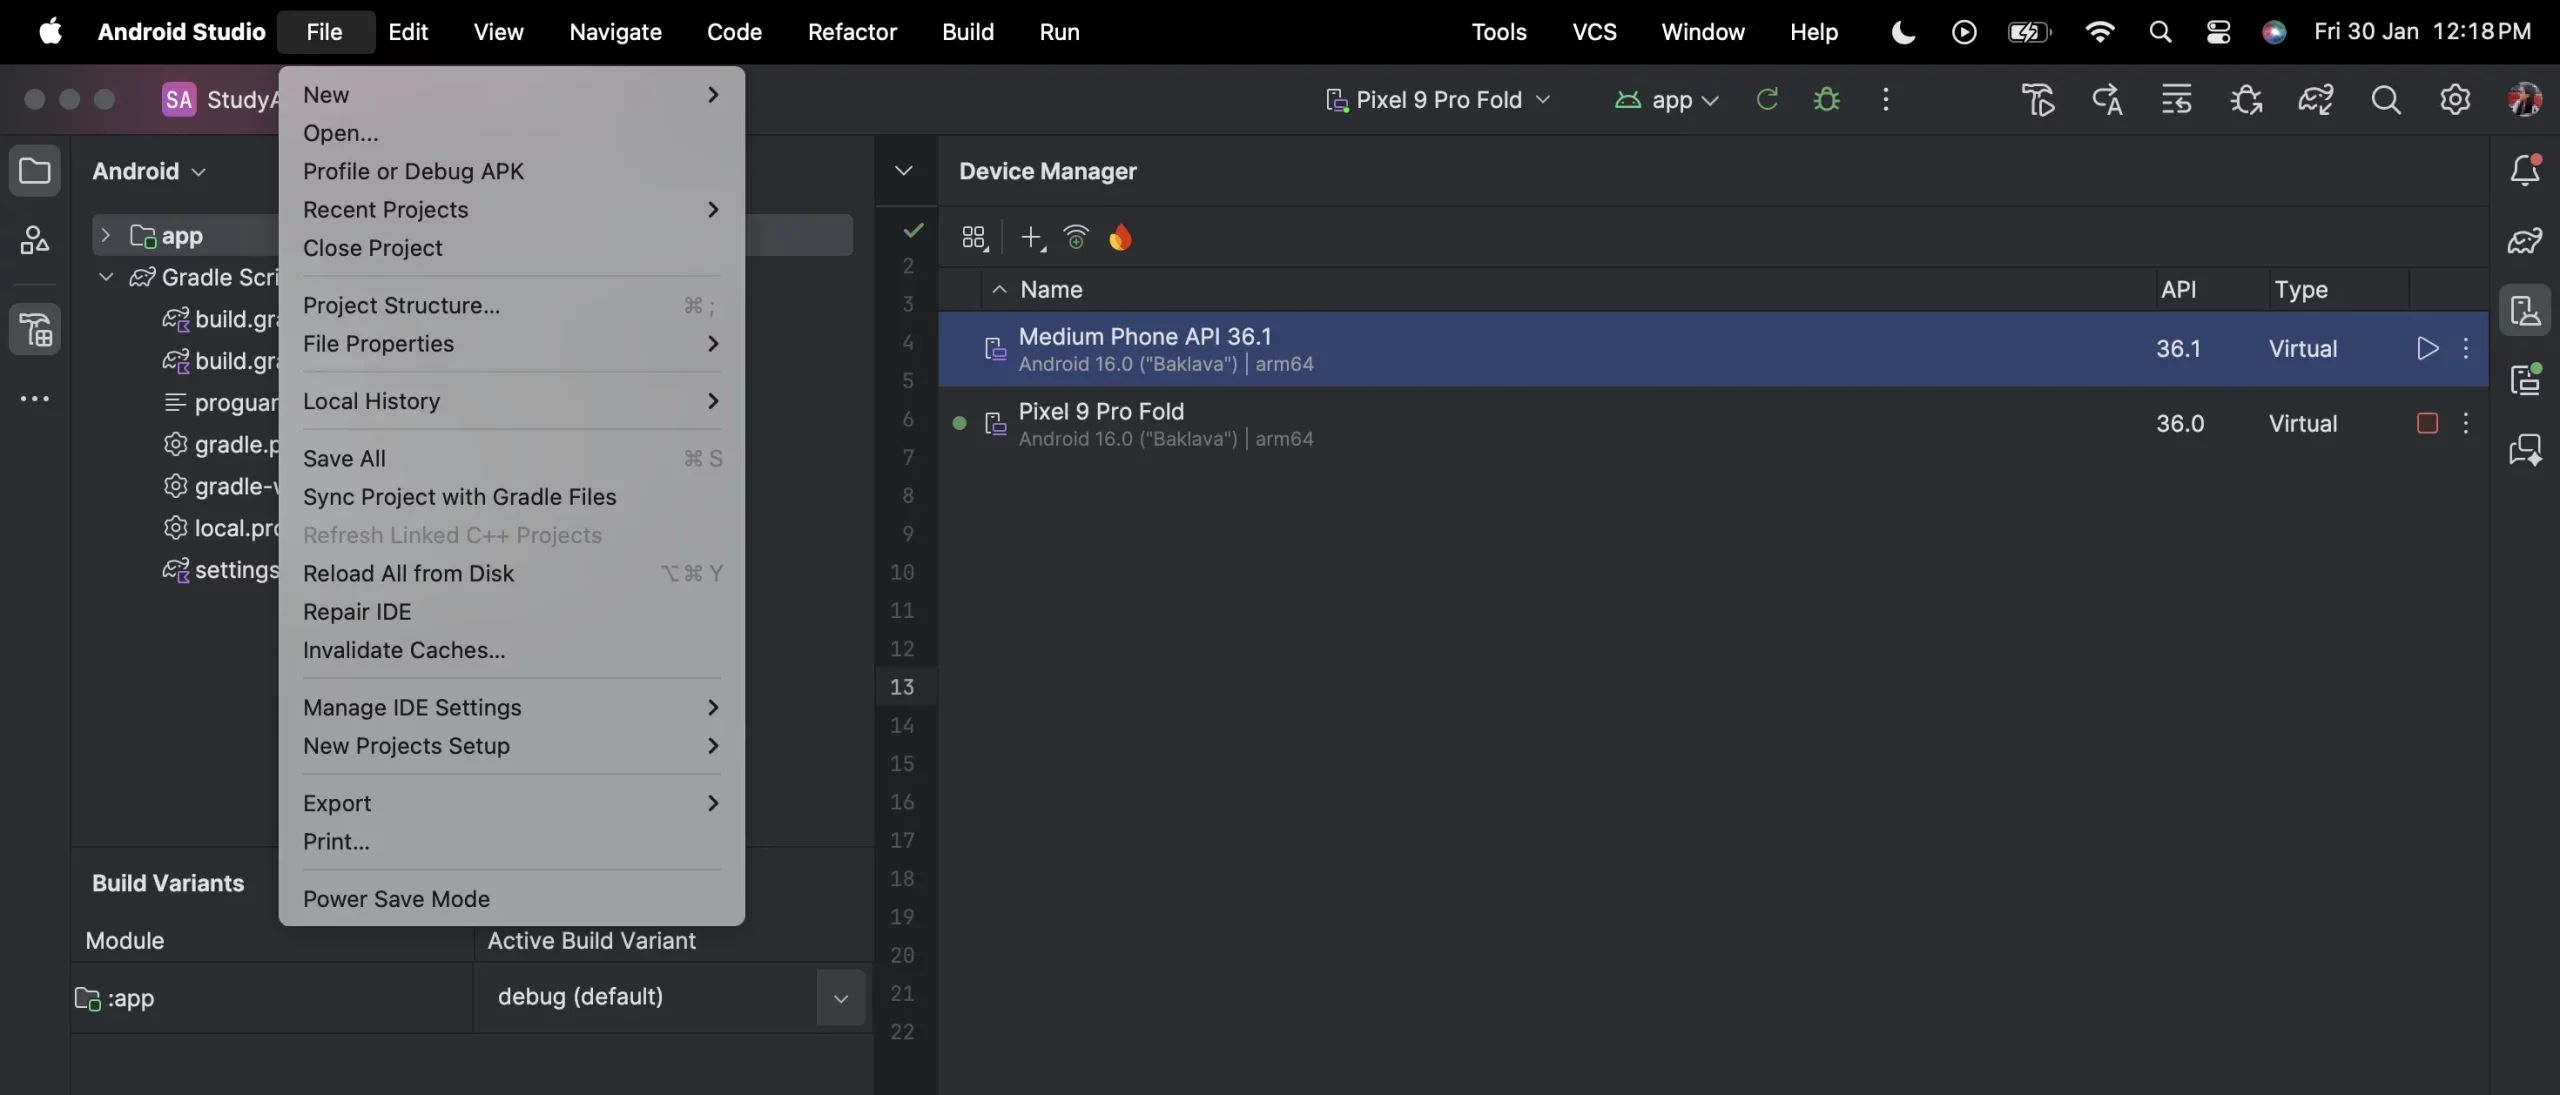The image size is (2560, 1095).
Task: Collapse Gradle Scripts in project tree
Action: click(105, 278)
